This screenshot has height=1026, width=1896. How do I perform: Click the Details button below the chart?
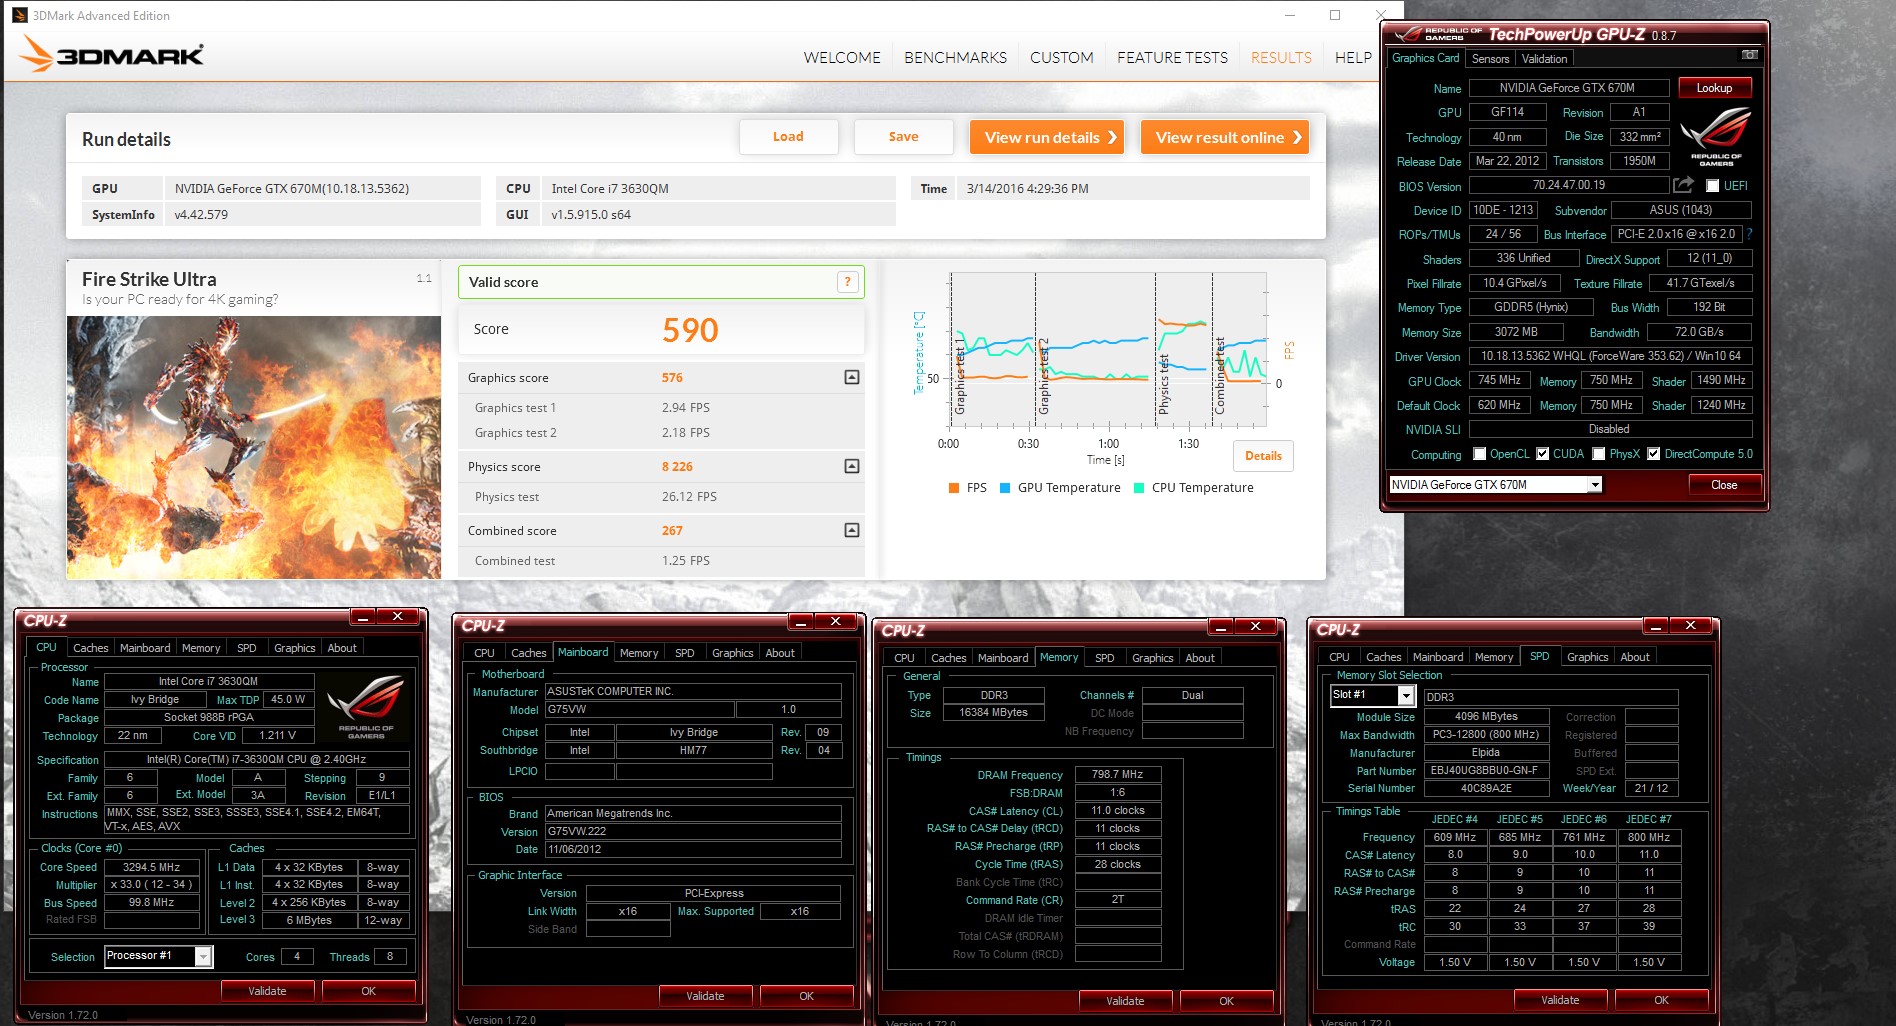tap(1263, 456)
